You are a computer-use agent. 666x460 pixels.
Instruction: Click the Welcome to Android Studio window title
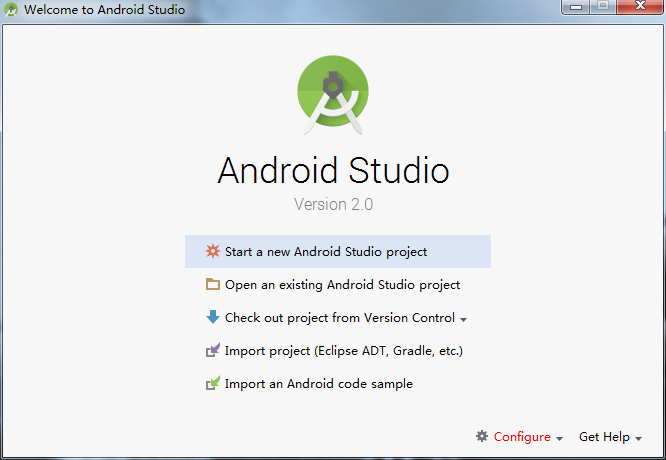click(x=104, y=9)
